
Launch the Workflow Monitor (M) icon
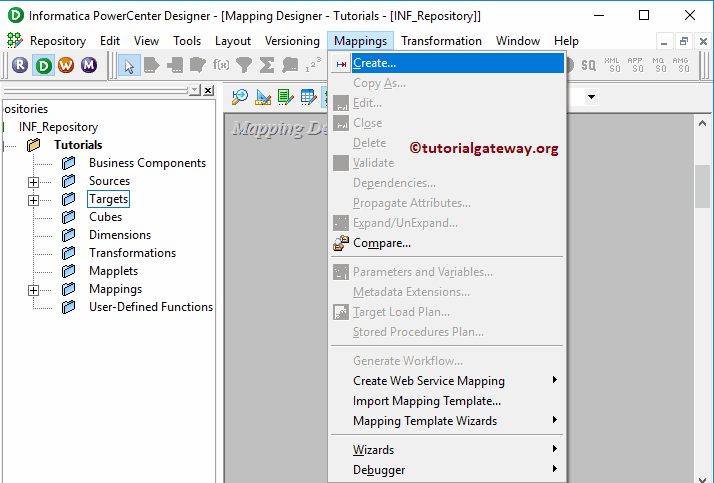[x=89, y=65]
